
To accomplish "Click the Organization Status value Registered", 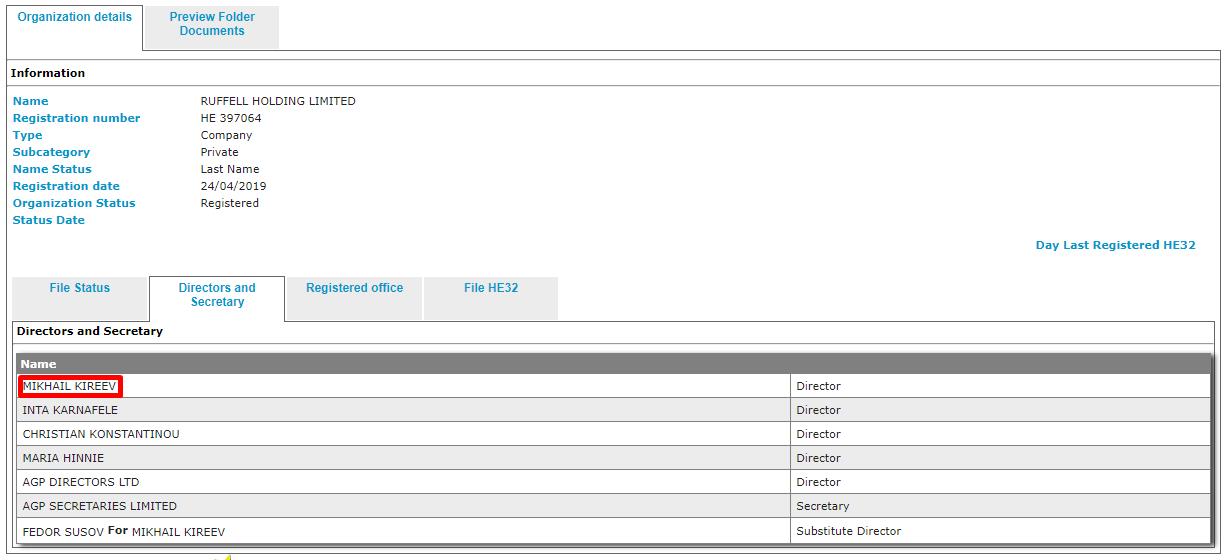I will coord(229,203).
